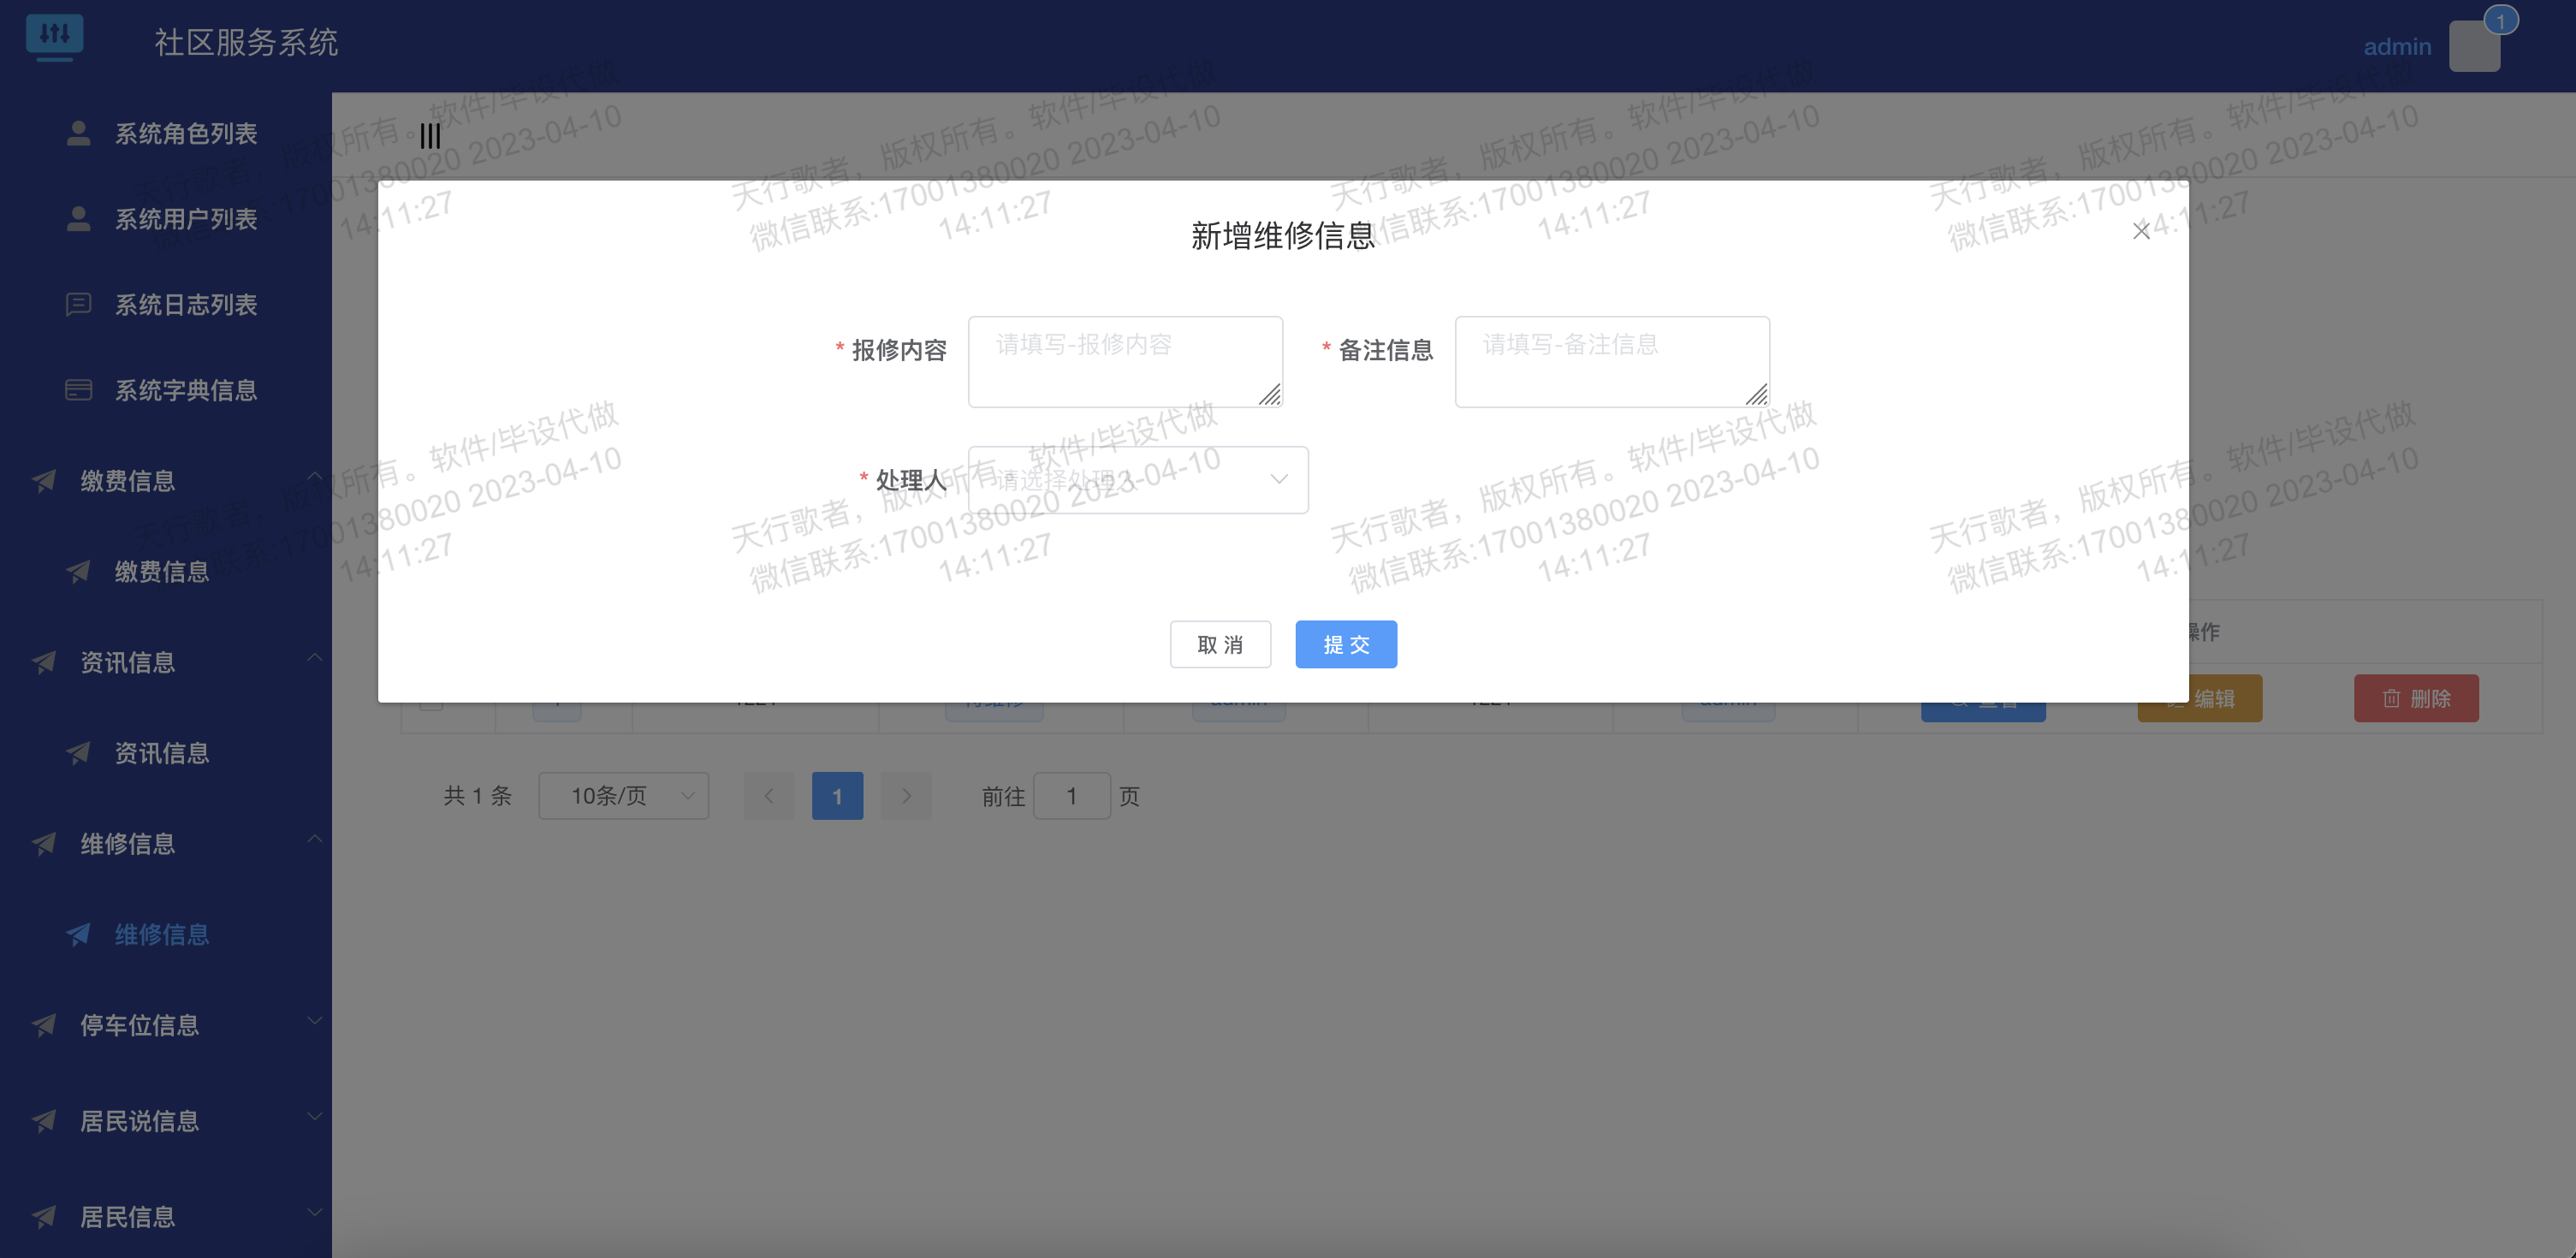Click the trash icon on 删除 button
The width and height of the screenshot is (2576, 1258).
click(x=2391, y=698)
